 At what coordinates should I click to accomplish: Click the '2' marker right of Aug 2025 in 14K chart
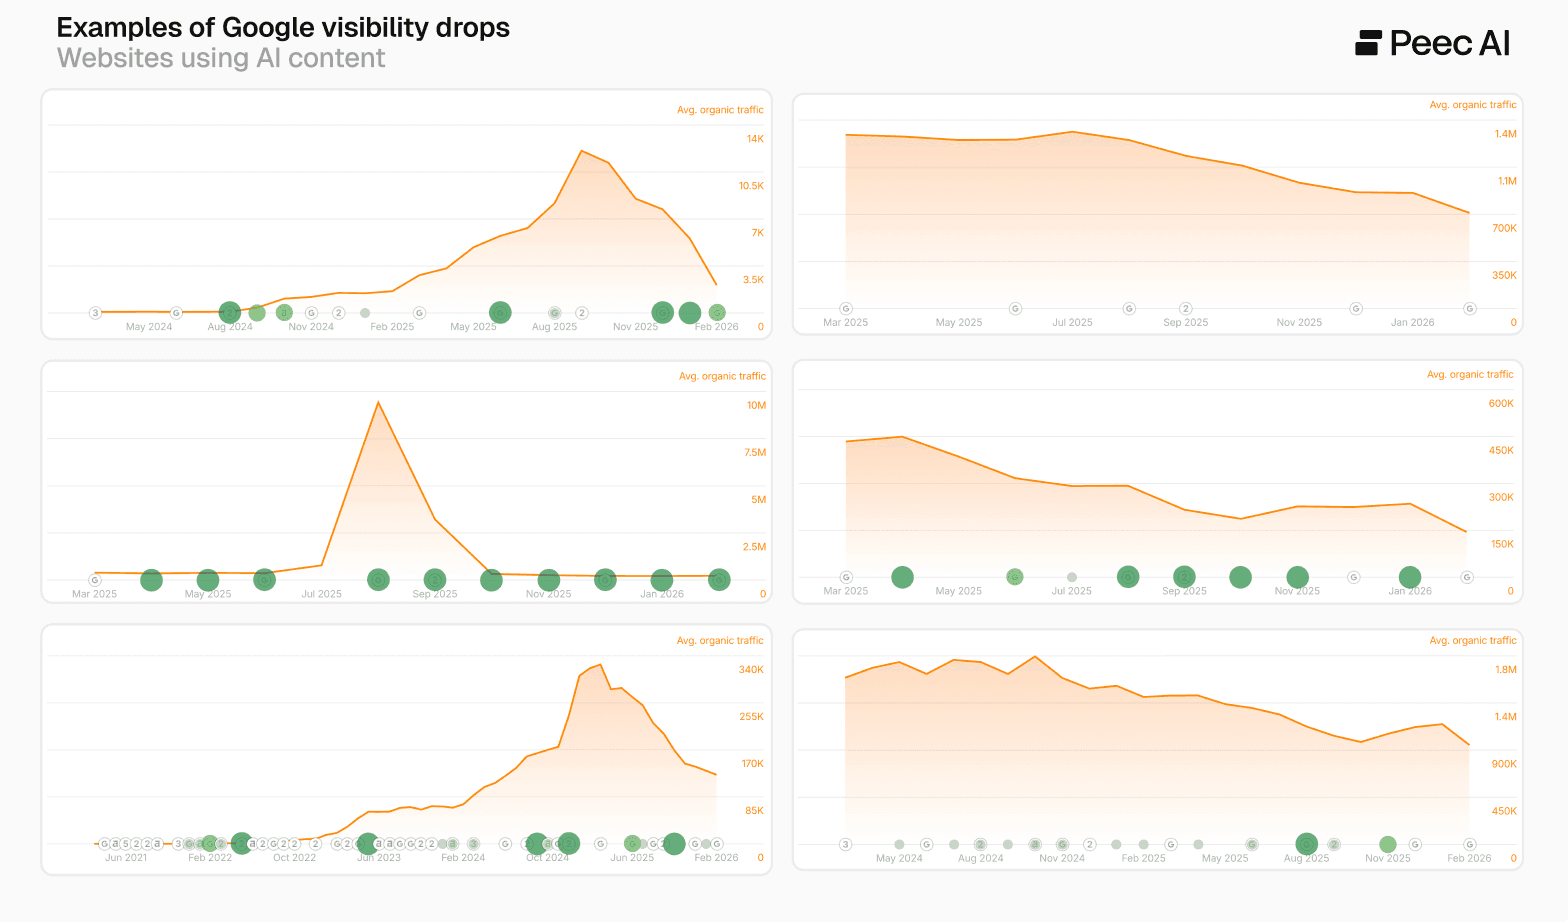[582, 313]
